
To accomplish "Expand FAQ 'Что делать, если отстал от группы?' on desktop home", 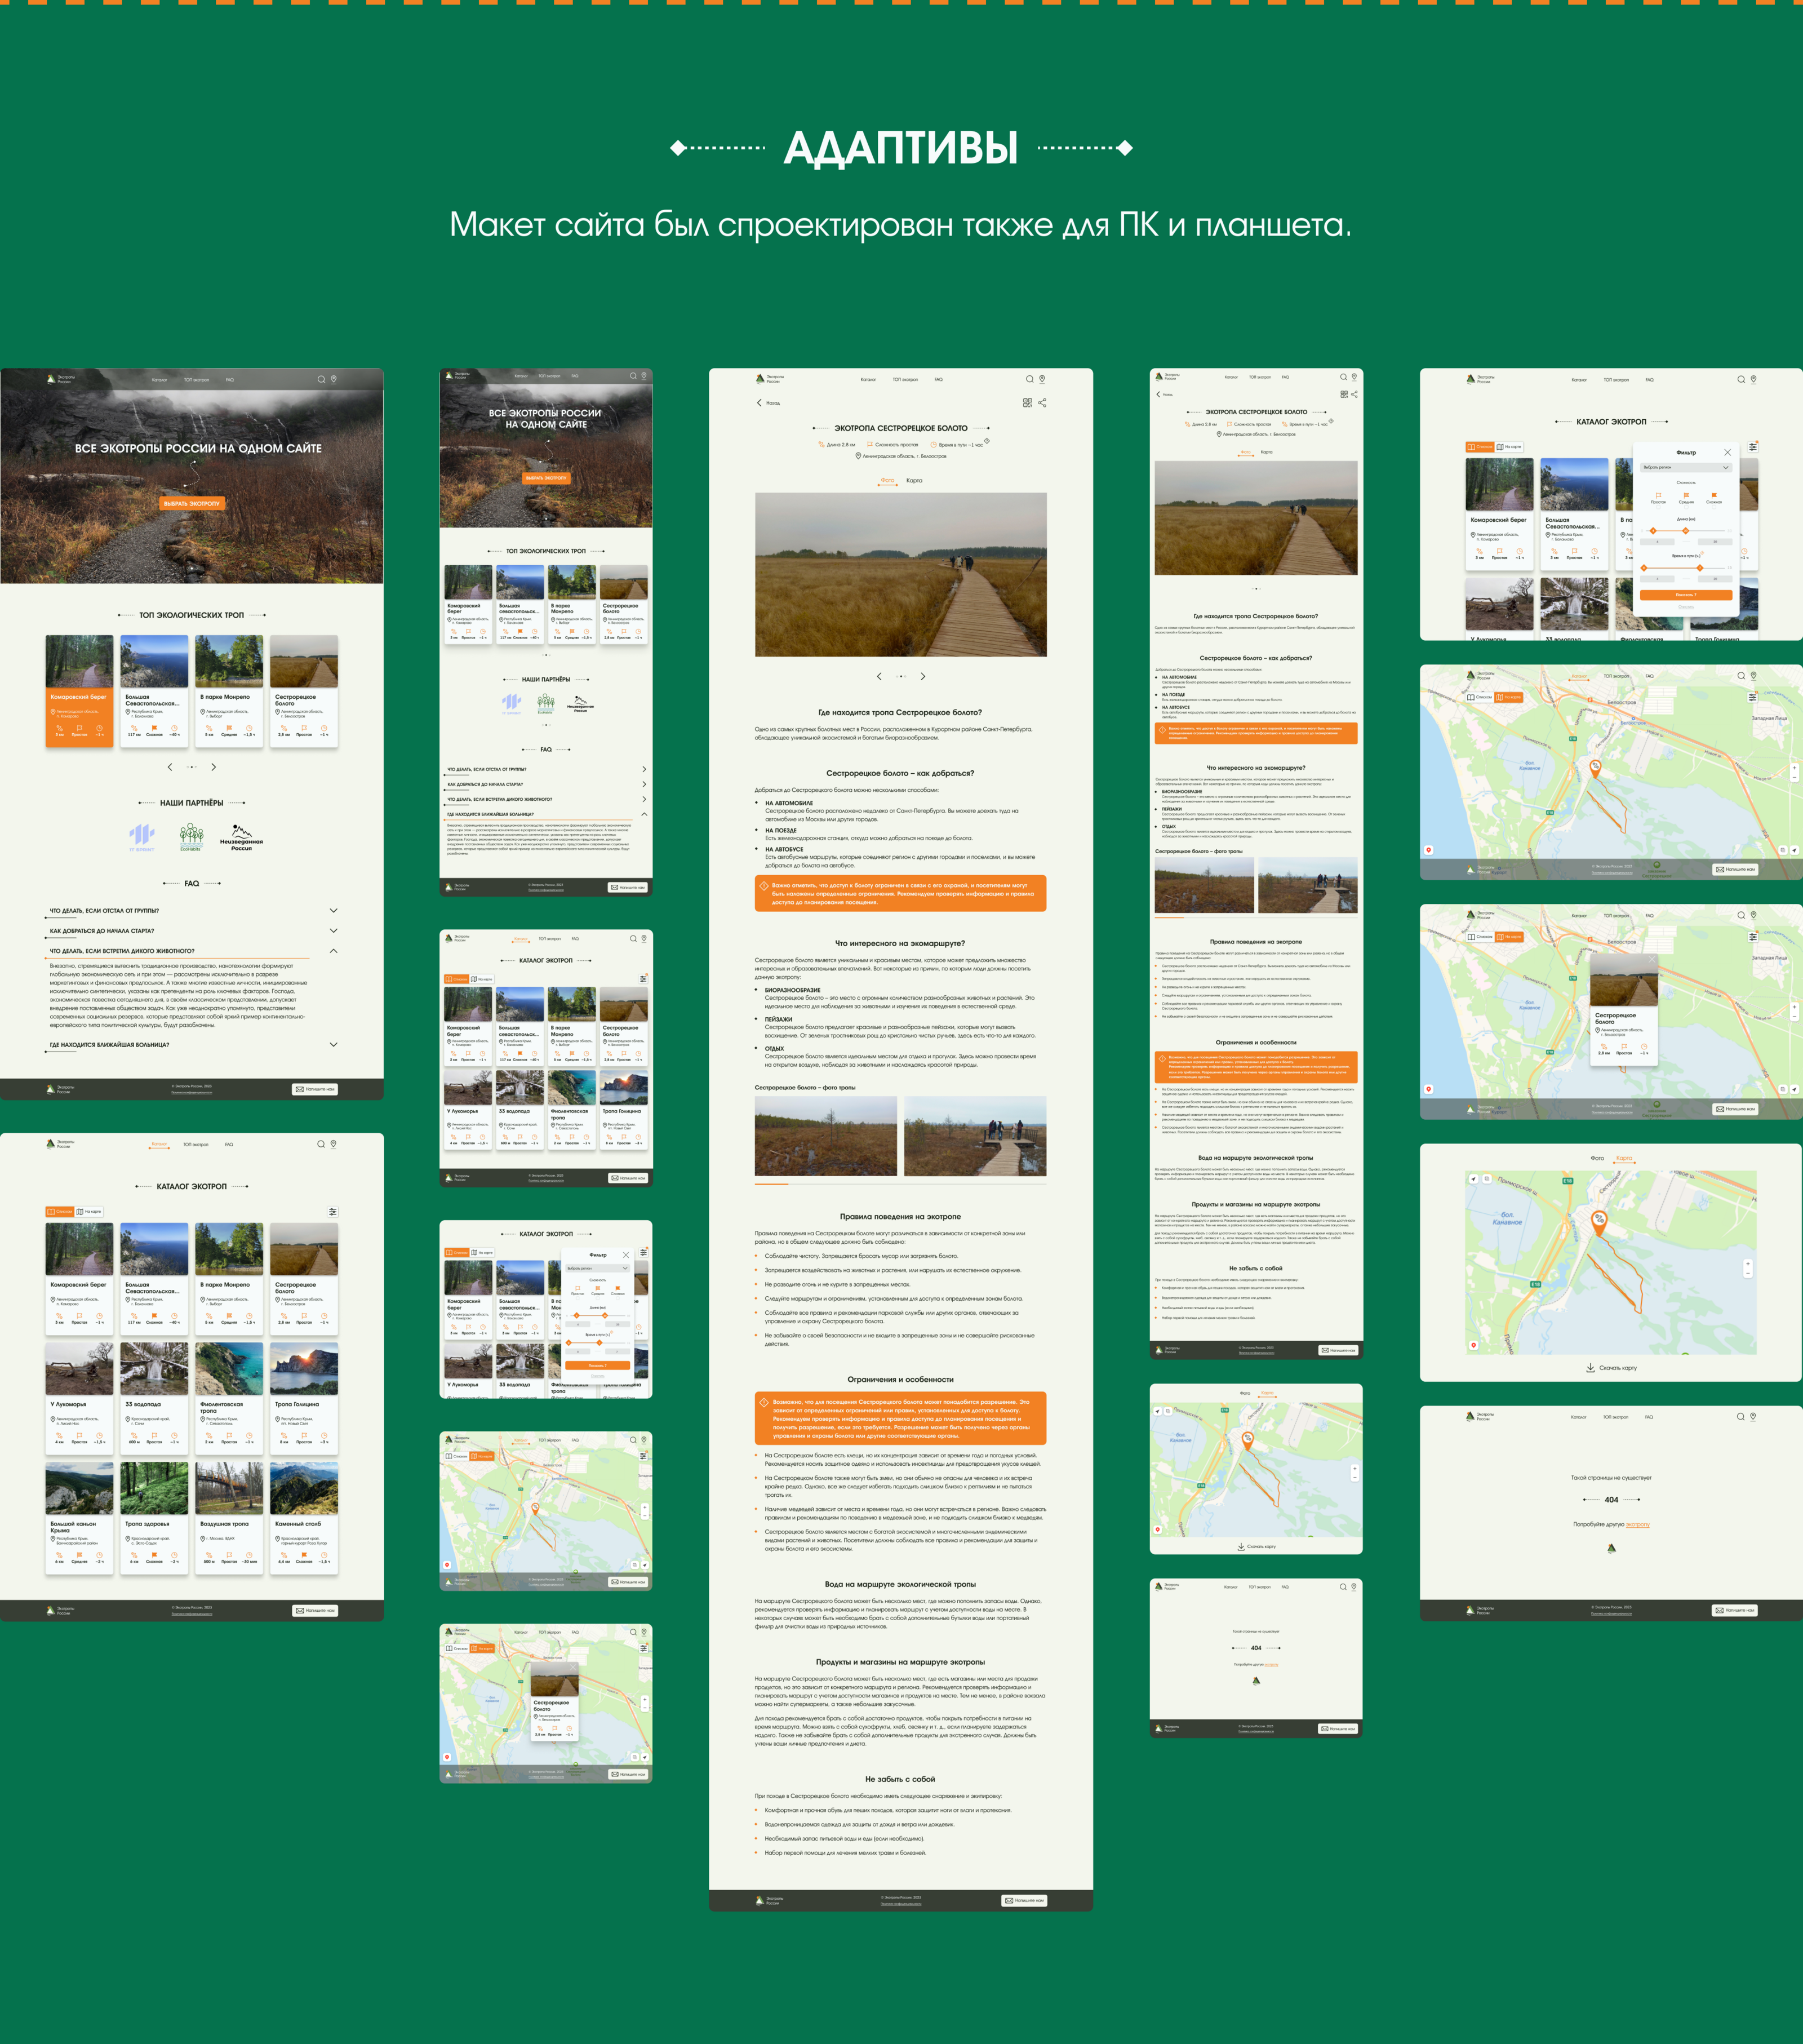I will [x=333, y=910].
